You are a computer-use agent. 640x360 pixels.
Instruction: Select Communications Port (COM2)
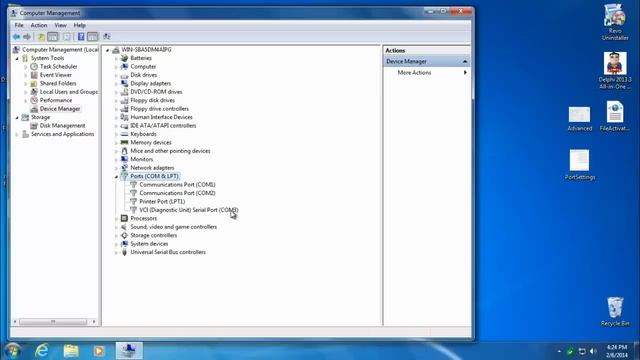click(x=177, y=193)
